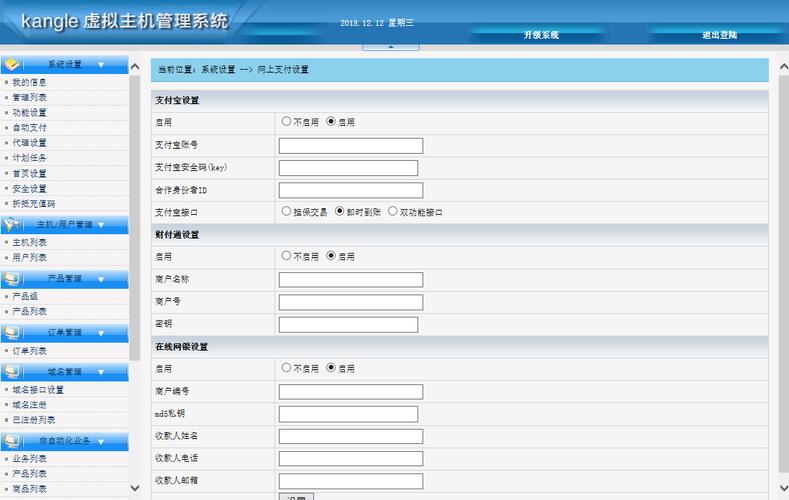This screenshot has width=789, height=500.
Task: Collapse the 系统设置 section arrow
Action: (x=101, y=65)
